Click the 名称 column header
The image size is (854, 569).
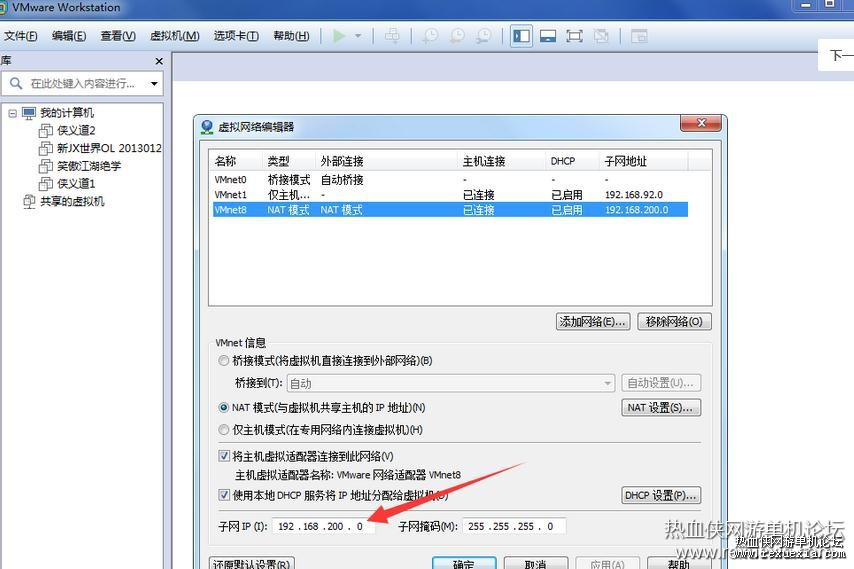point(236,161)
